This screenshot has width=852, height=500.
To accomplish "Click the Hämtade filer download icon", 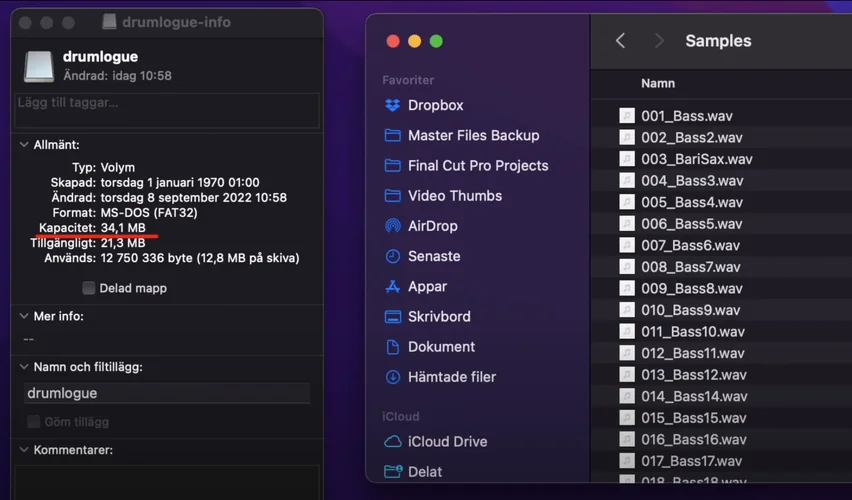I will coord(392,377).
